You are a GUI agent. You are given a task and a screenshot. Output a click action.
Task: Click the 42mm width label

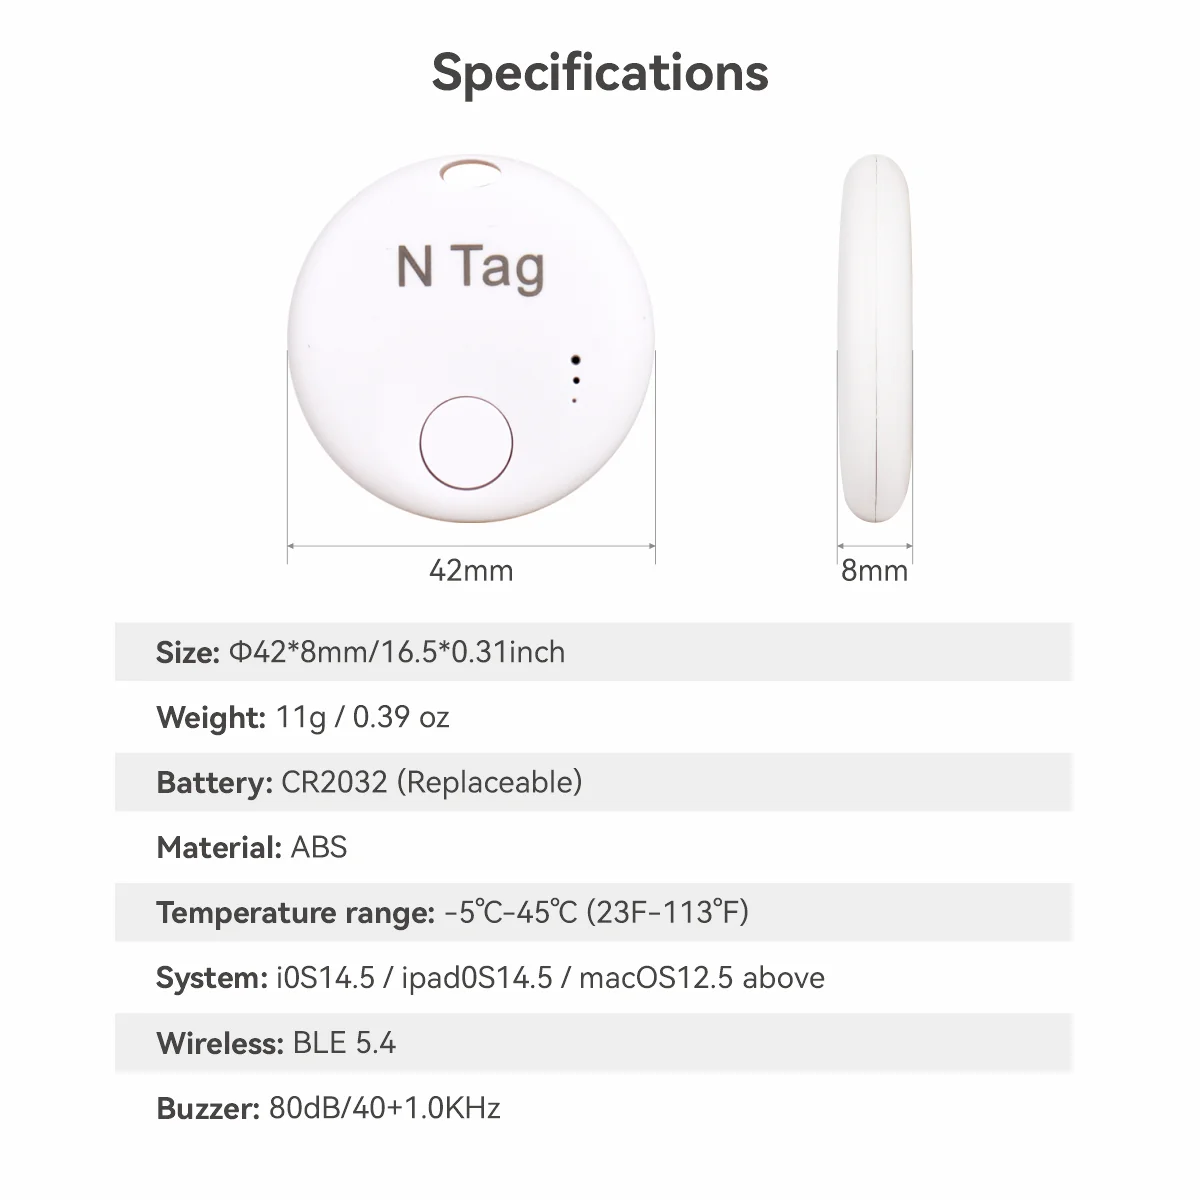pos(471,571)
